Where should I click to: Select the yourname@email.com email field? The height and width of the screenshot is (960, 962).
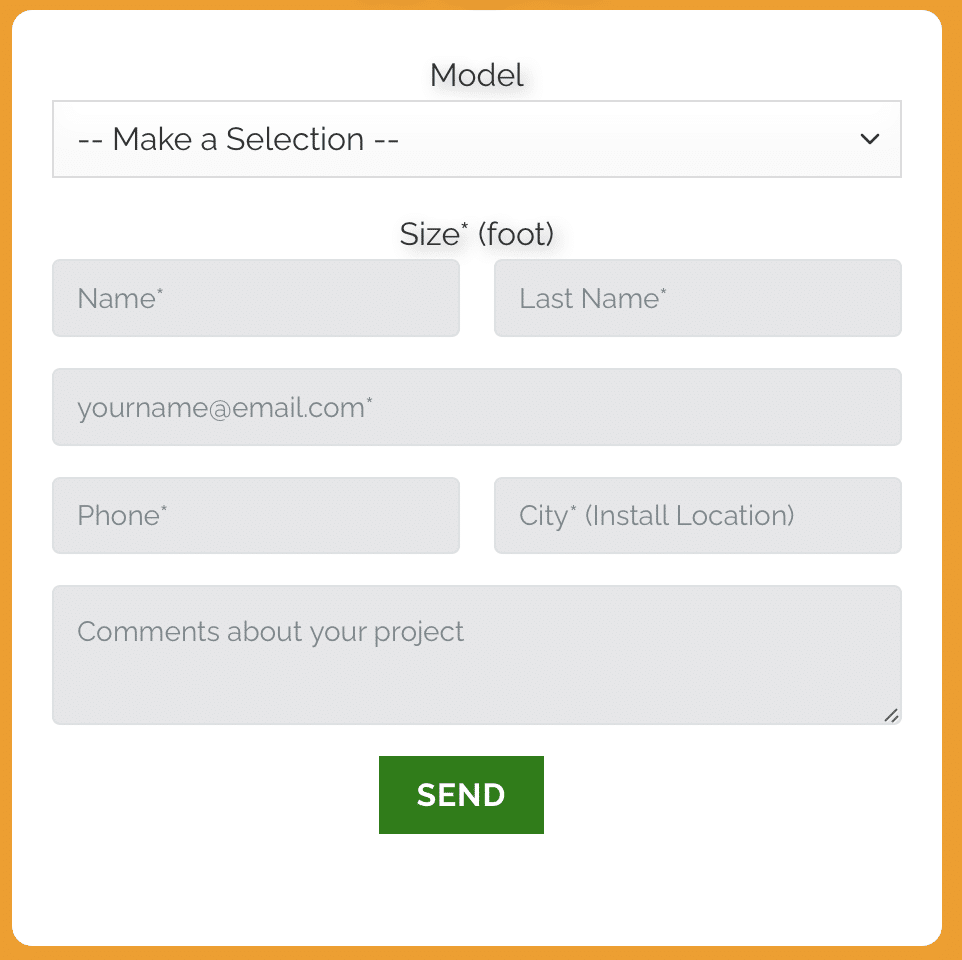476,407
